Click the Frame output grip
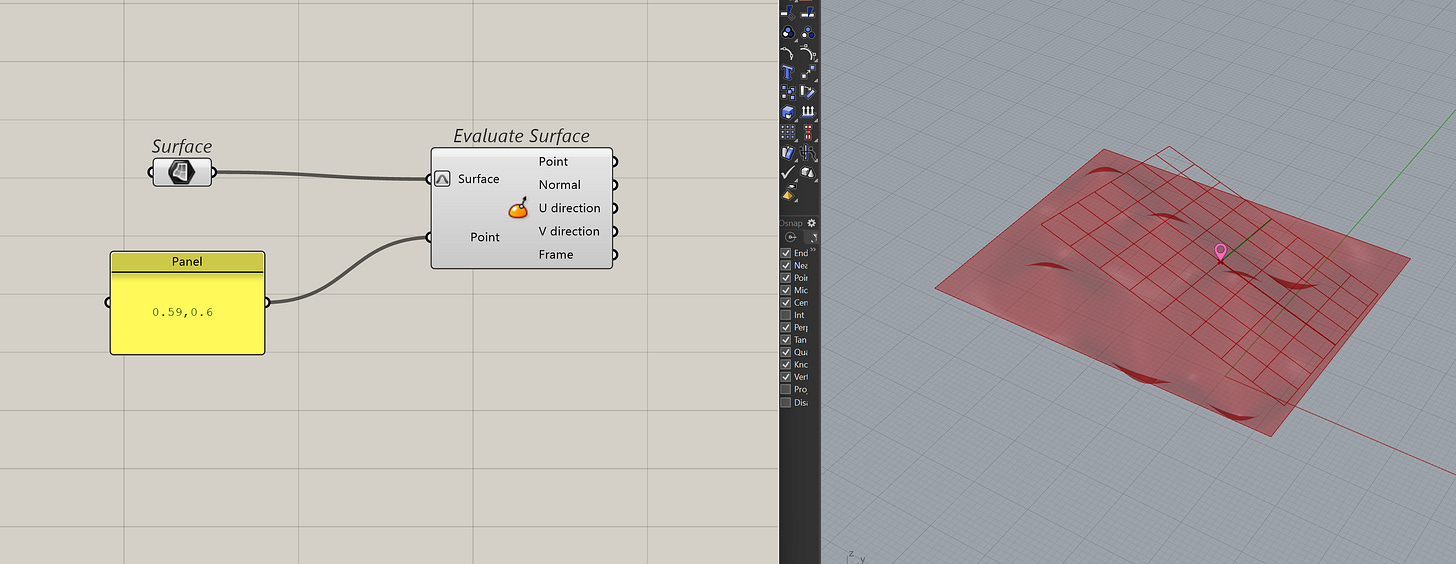 (x=615, y=254)
